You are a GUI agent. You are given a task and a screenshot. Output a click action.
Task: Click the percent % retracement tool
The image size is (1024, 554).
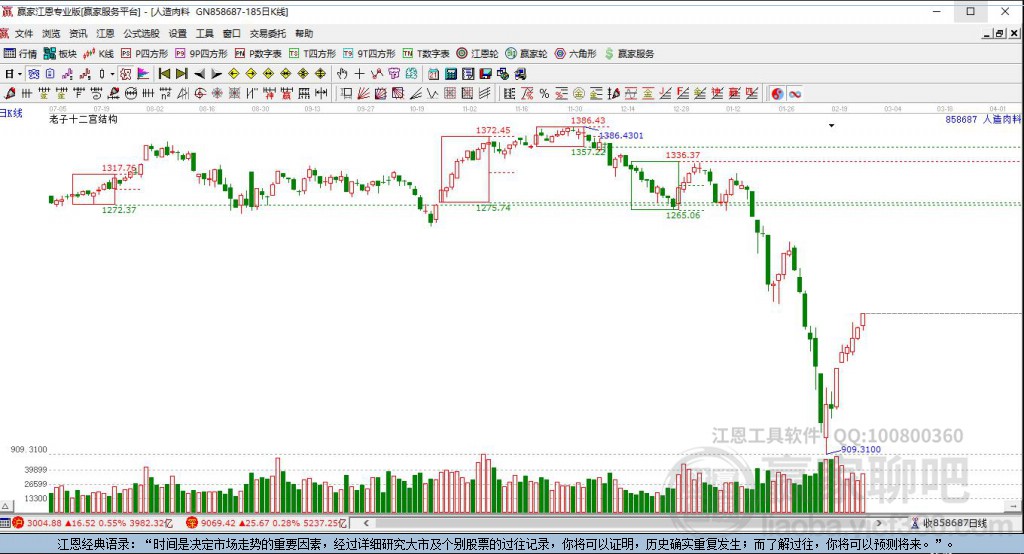pyautogui.click(x=544, y=93)
